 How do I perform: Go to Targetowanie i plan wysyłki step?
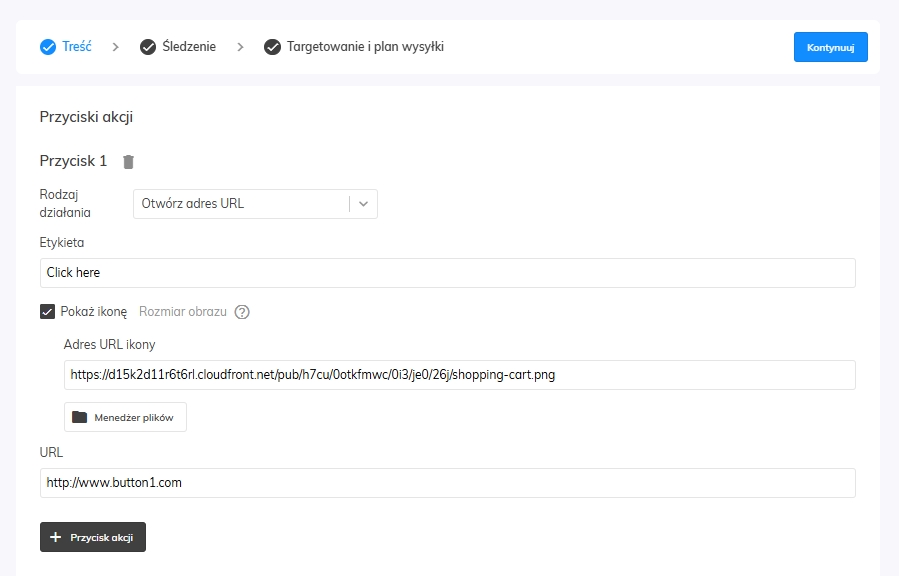[x=364, y=47]
